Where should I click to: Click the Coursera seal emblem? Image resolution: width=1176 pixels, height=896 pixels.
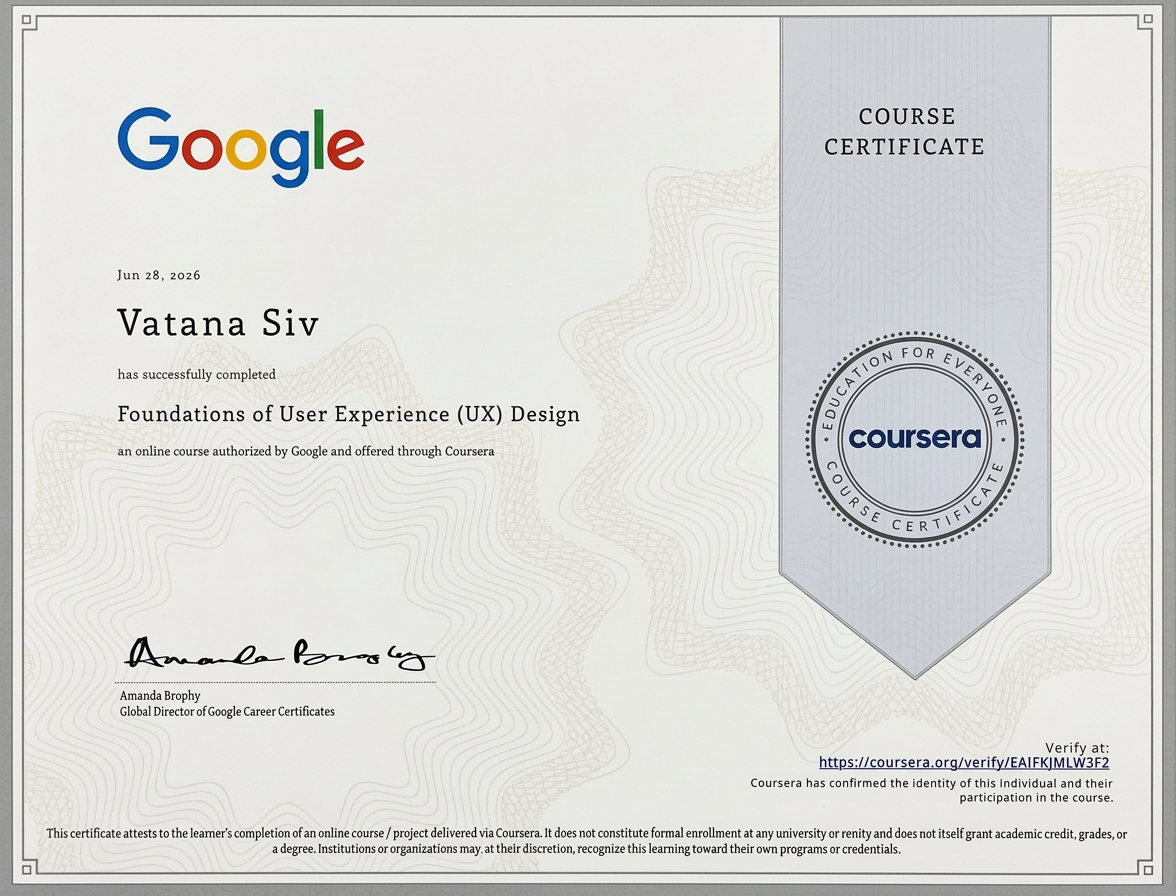[915, 439]
